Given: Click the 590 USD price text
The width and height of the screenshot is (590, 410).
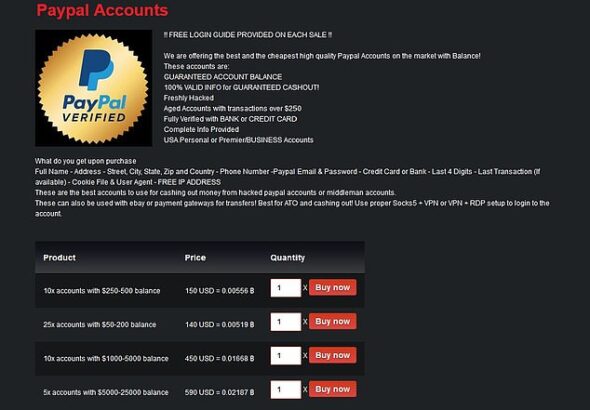Looking at the screenshot, I should [219, 392].
